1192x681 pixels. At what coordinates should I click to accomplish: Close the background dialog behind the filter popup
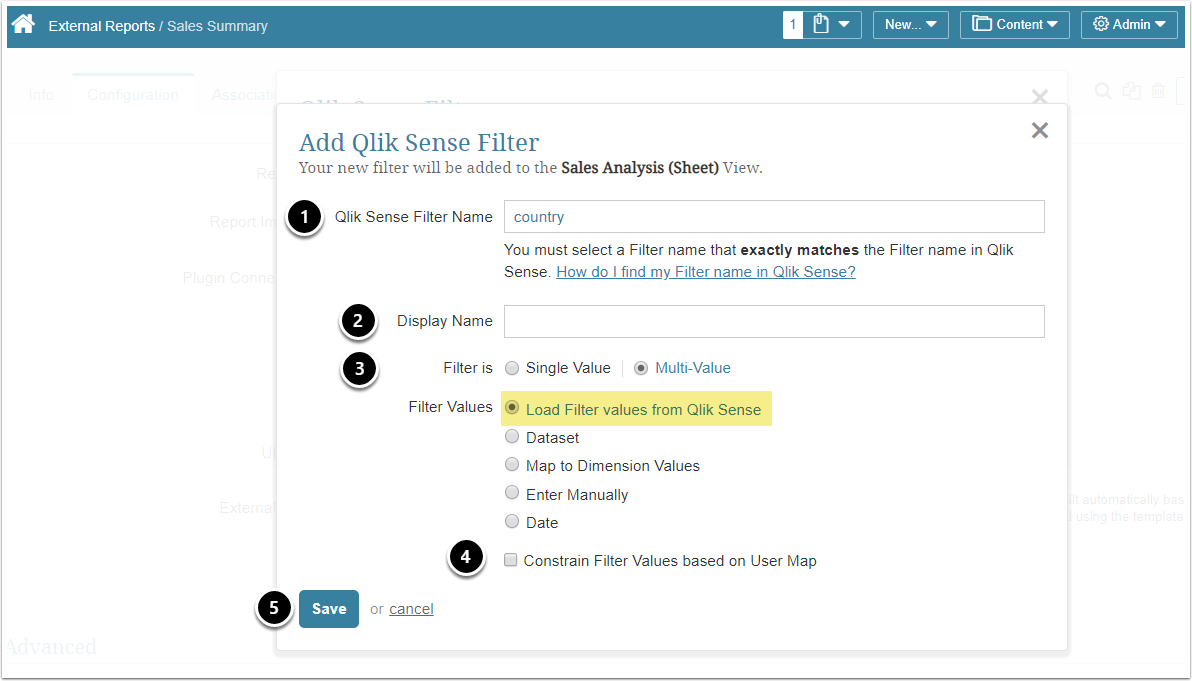[1039, 96]
